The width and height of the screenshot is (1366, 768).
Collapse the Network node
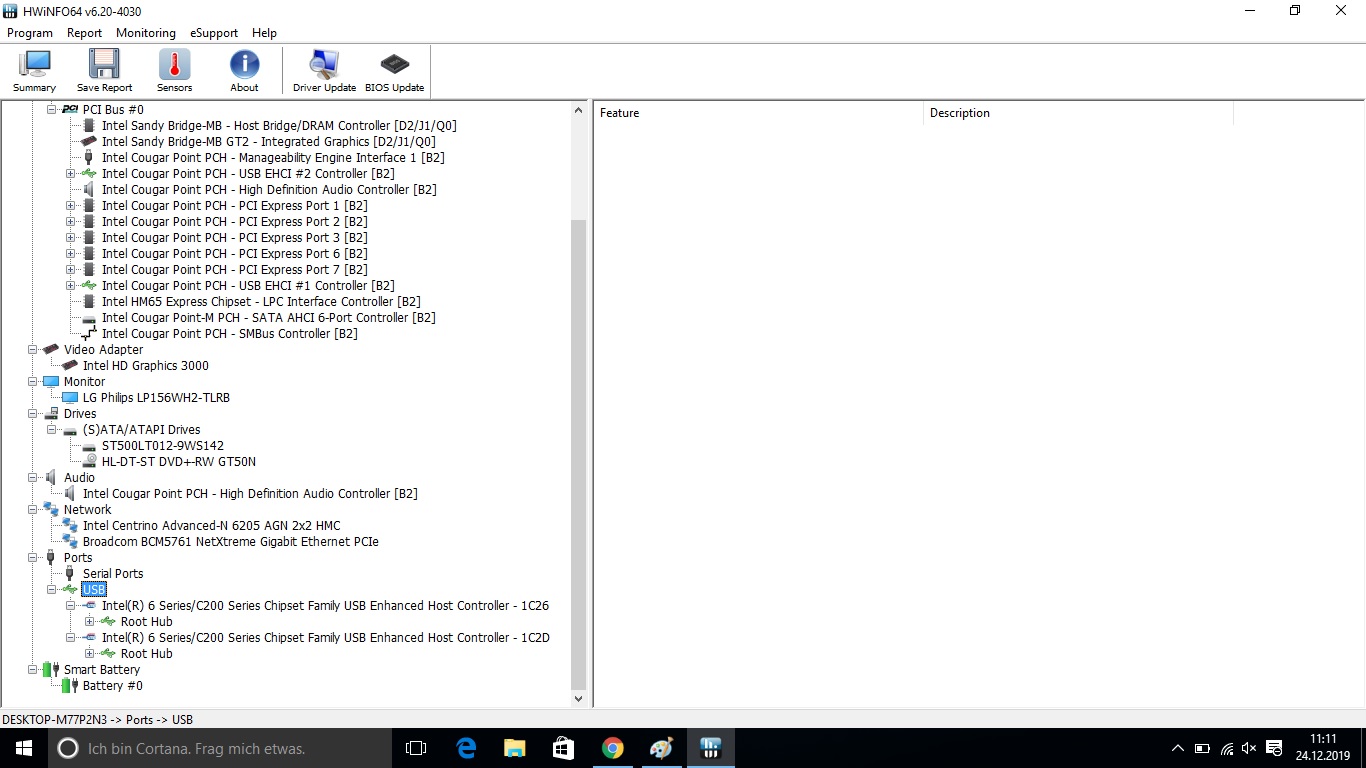coord(33,510)
